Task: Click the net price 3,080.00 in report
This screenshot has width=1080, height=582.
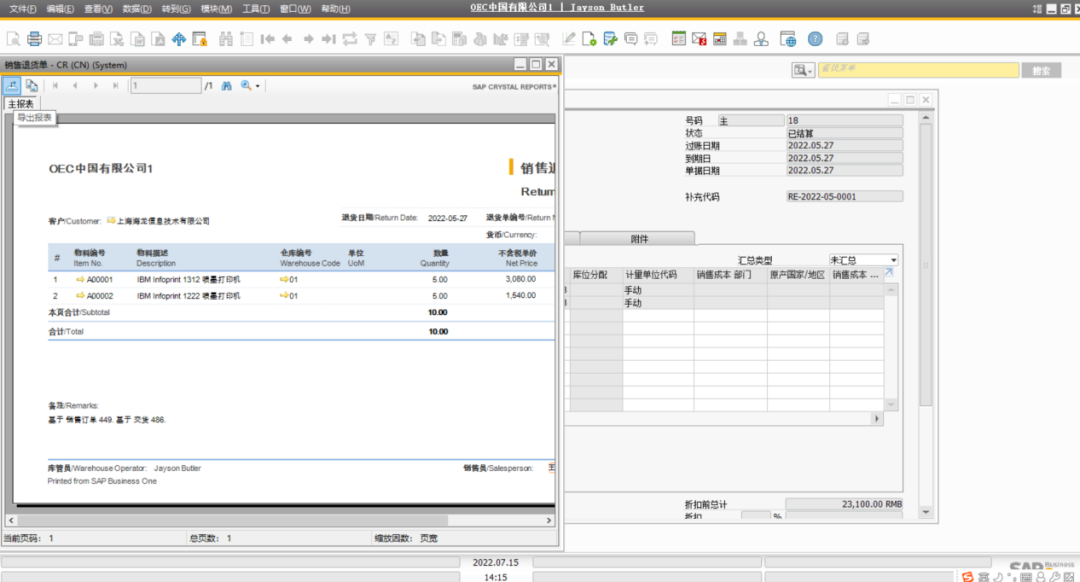Action: tap(520, 279)
